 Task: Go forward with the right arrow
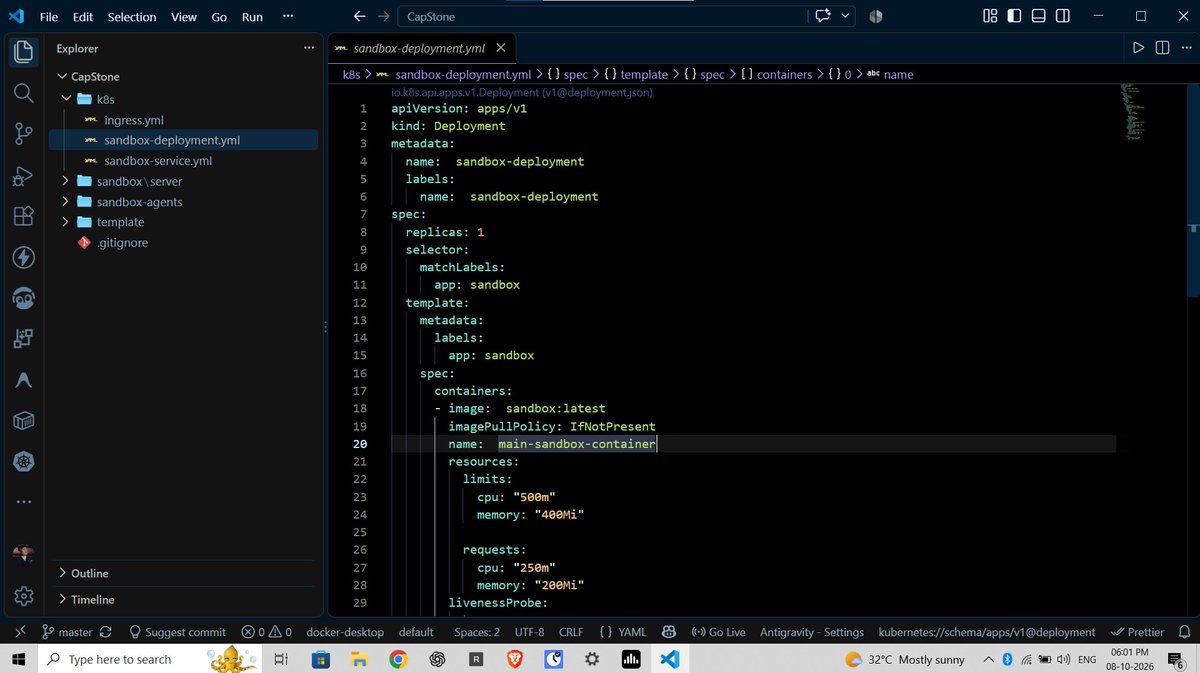(x=384, y=17)
